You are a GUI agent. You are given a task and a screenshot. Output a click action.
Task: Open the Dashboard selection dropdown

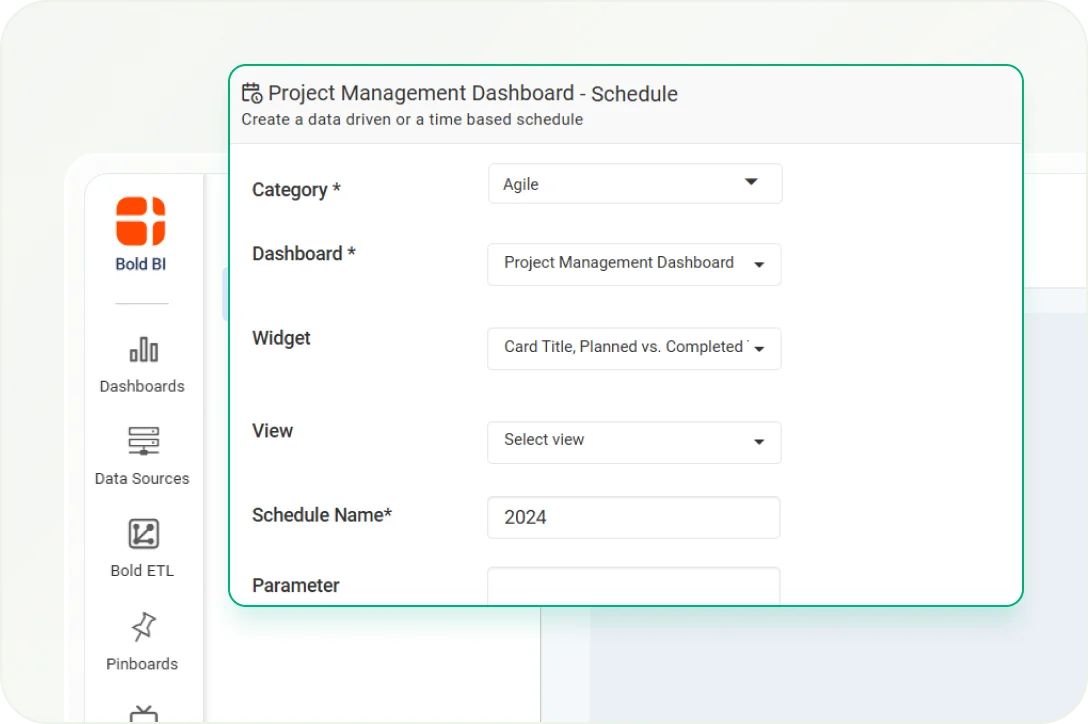coord(634,264)
